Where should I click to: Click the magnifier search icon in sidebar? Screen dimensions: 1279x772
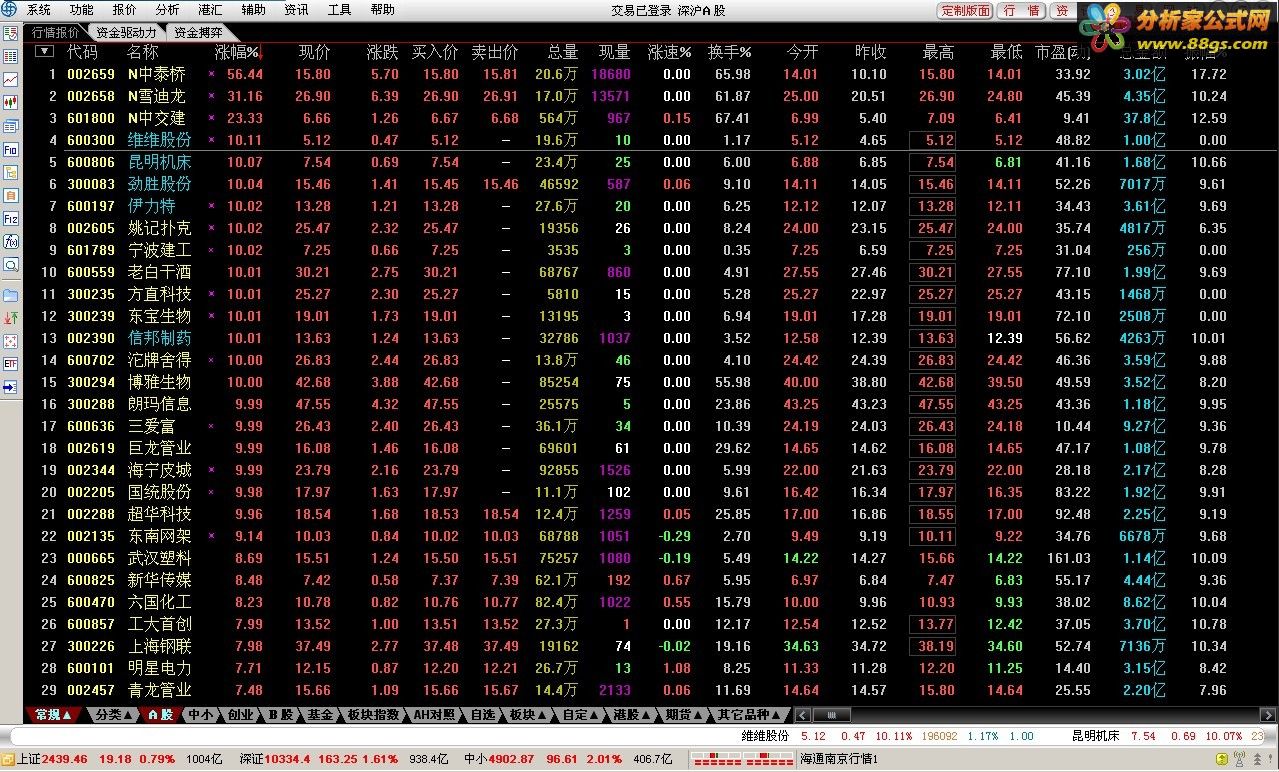click(10, 265)
